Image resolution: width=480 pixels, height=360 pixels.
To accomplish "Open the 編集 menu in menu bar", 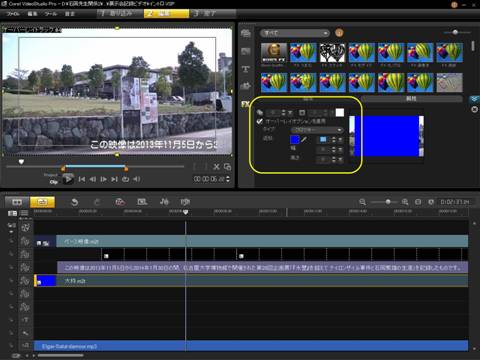I will (32, 14).
